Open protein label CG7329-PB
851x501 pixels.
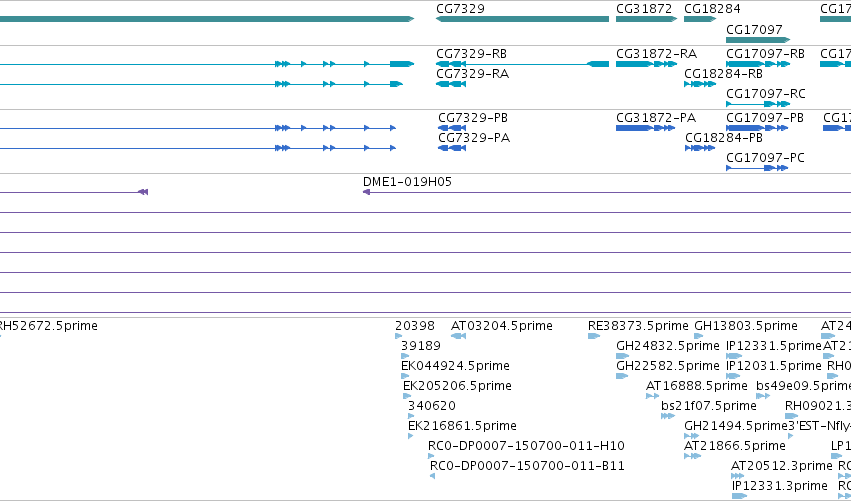(473, 118)
